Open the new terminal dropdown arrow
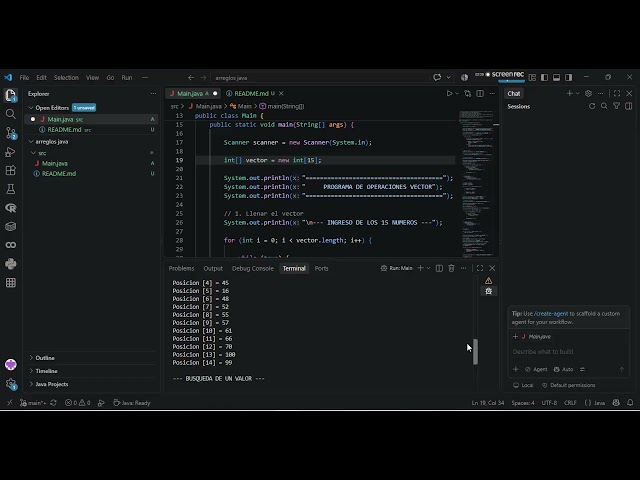640x480 pixels. coord(428,268)
